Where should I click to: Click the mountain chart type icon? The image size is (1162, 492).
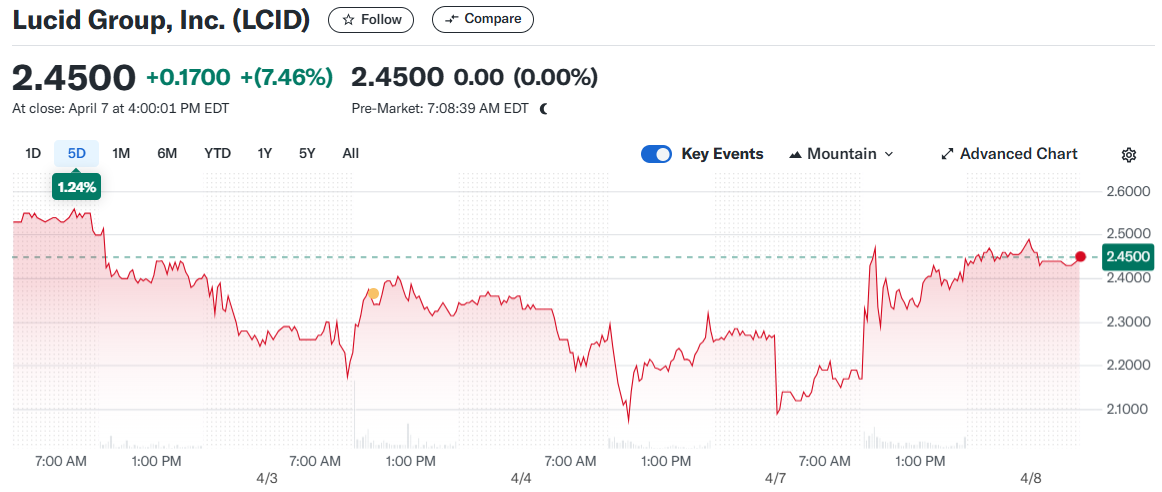[796, 154]
